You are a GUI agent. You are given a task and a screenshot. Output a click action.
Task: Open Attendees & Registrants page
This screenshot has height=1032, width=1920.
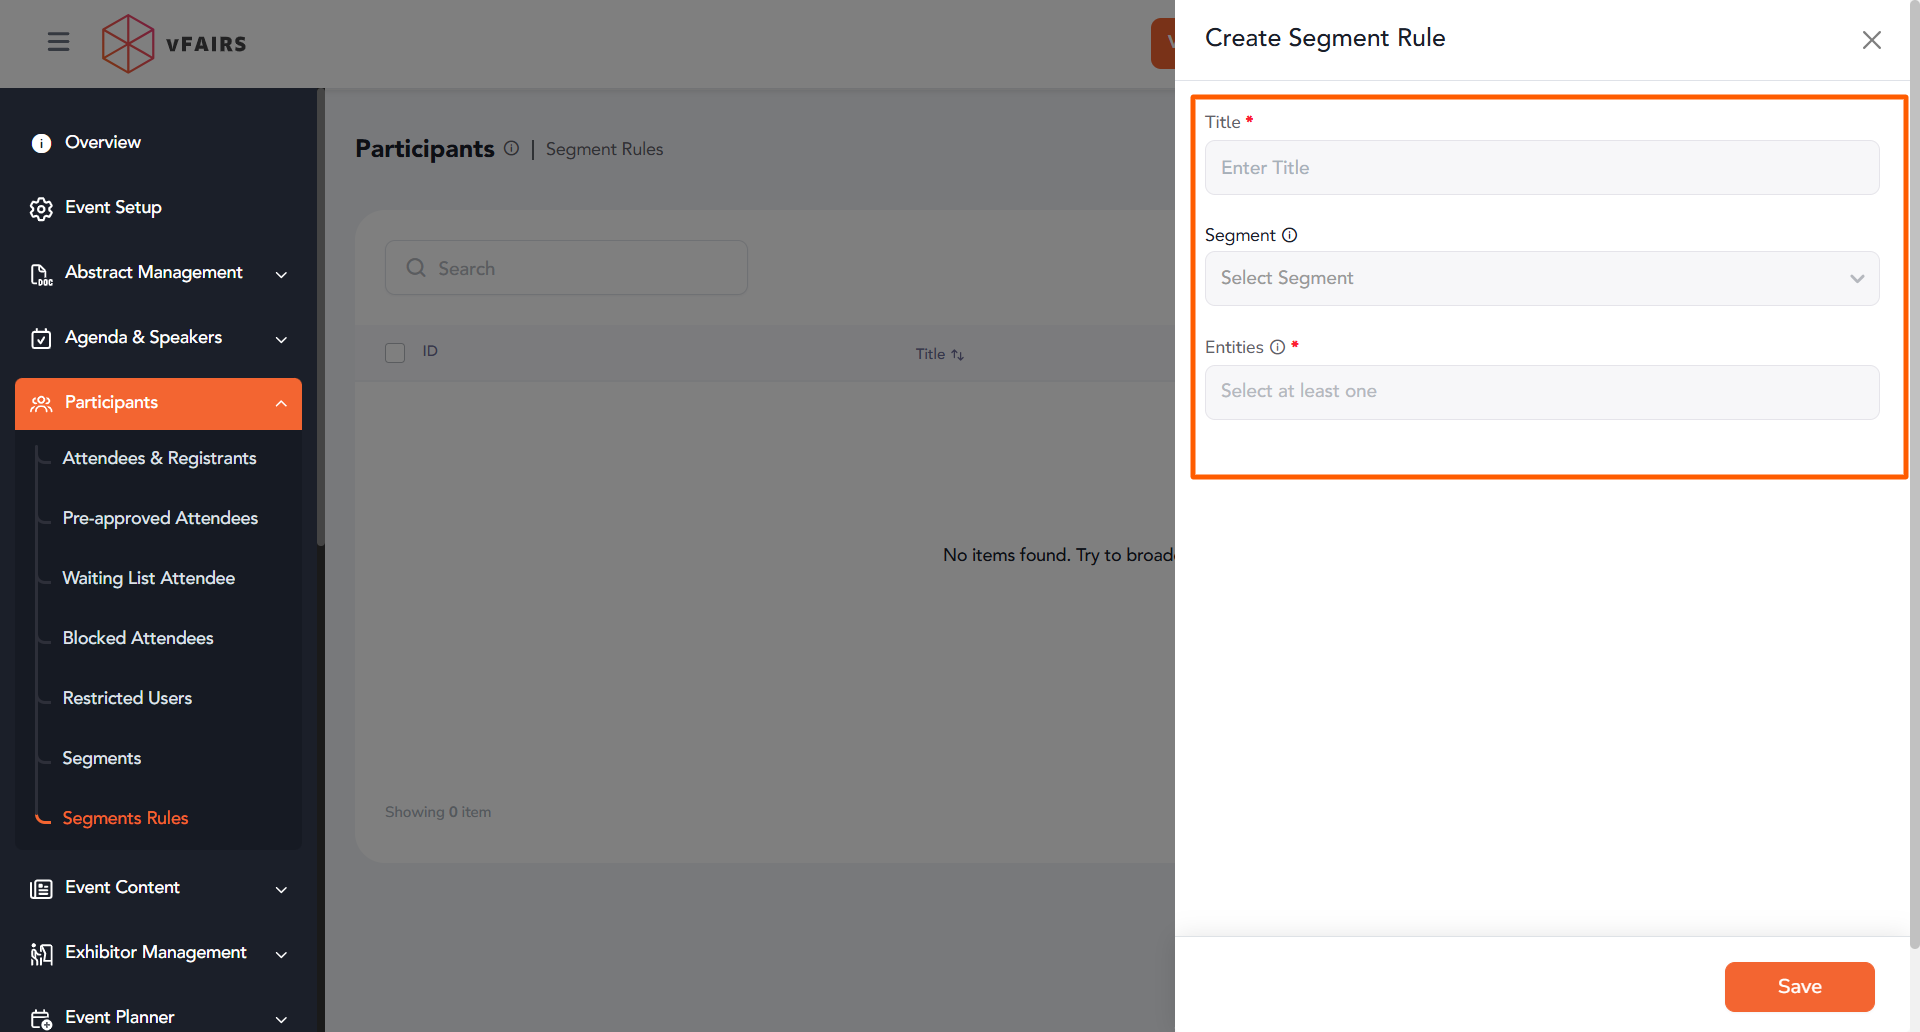(x=159, y=458)
